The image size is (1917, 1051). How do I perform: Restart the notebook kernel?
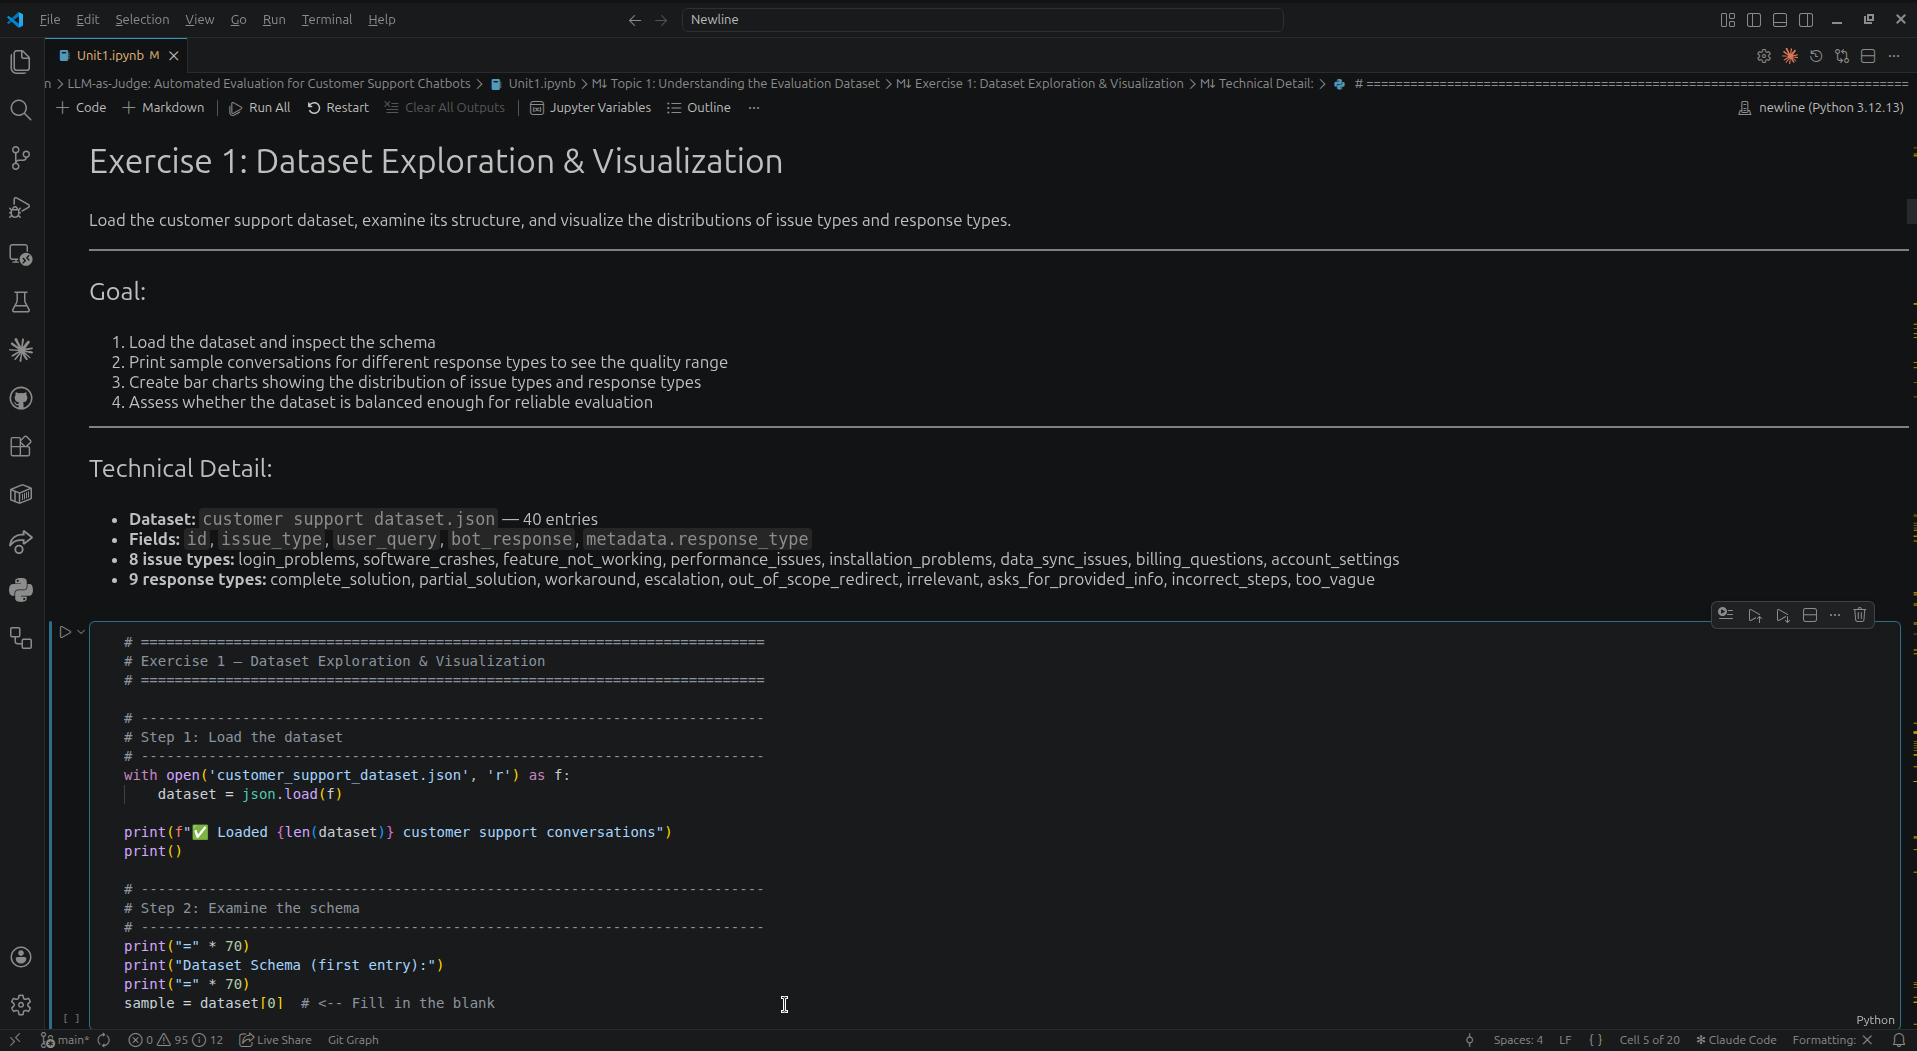pyautogui.click(x=338, y=108)
